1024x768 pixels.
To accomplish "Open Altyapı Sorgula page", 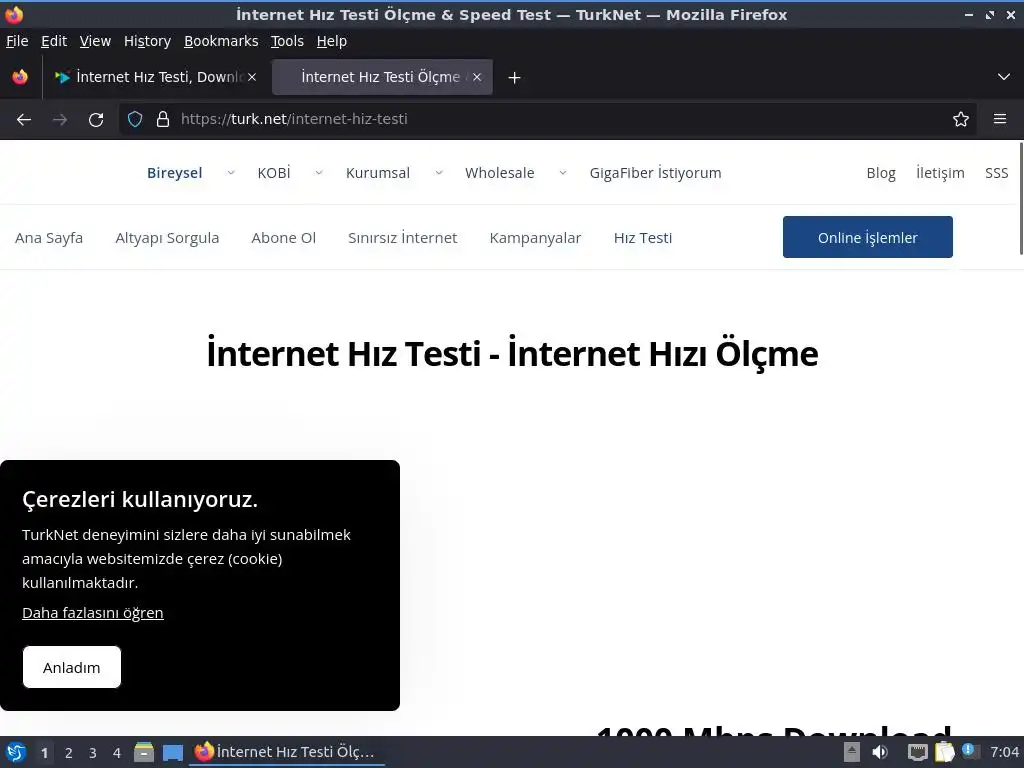I will coord(167,238).
